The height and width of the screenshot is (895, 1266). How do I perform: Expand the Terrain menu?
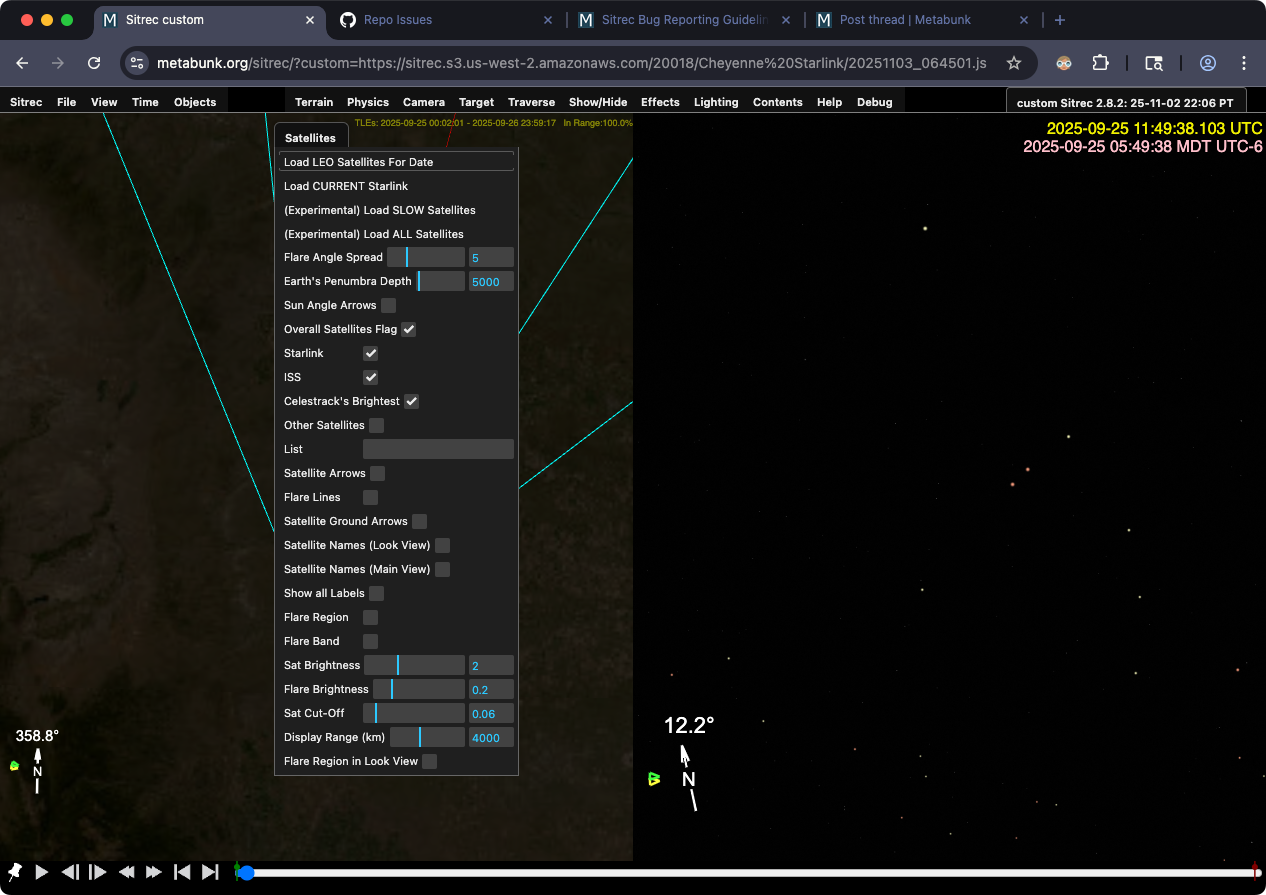coord(314,102)
